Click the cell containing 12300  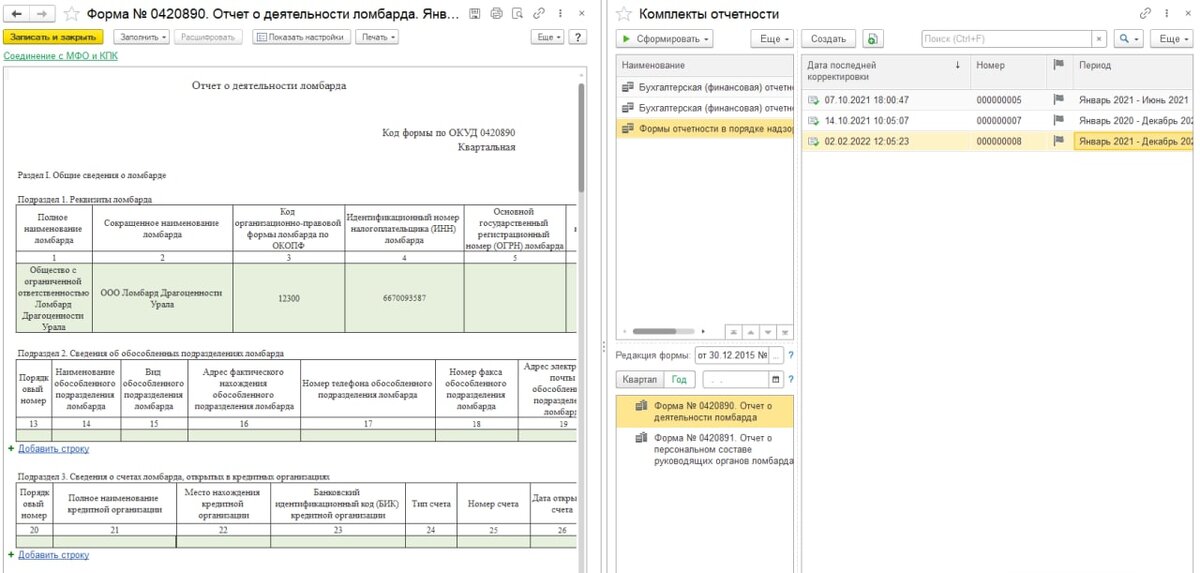[287, 298]
